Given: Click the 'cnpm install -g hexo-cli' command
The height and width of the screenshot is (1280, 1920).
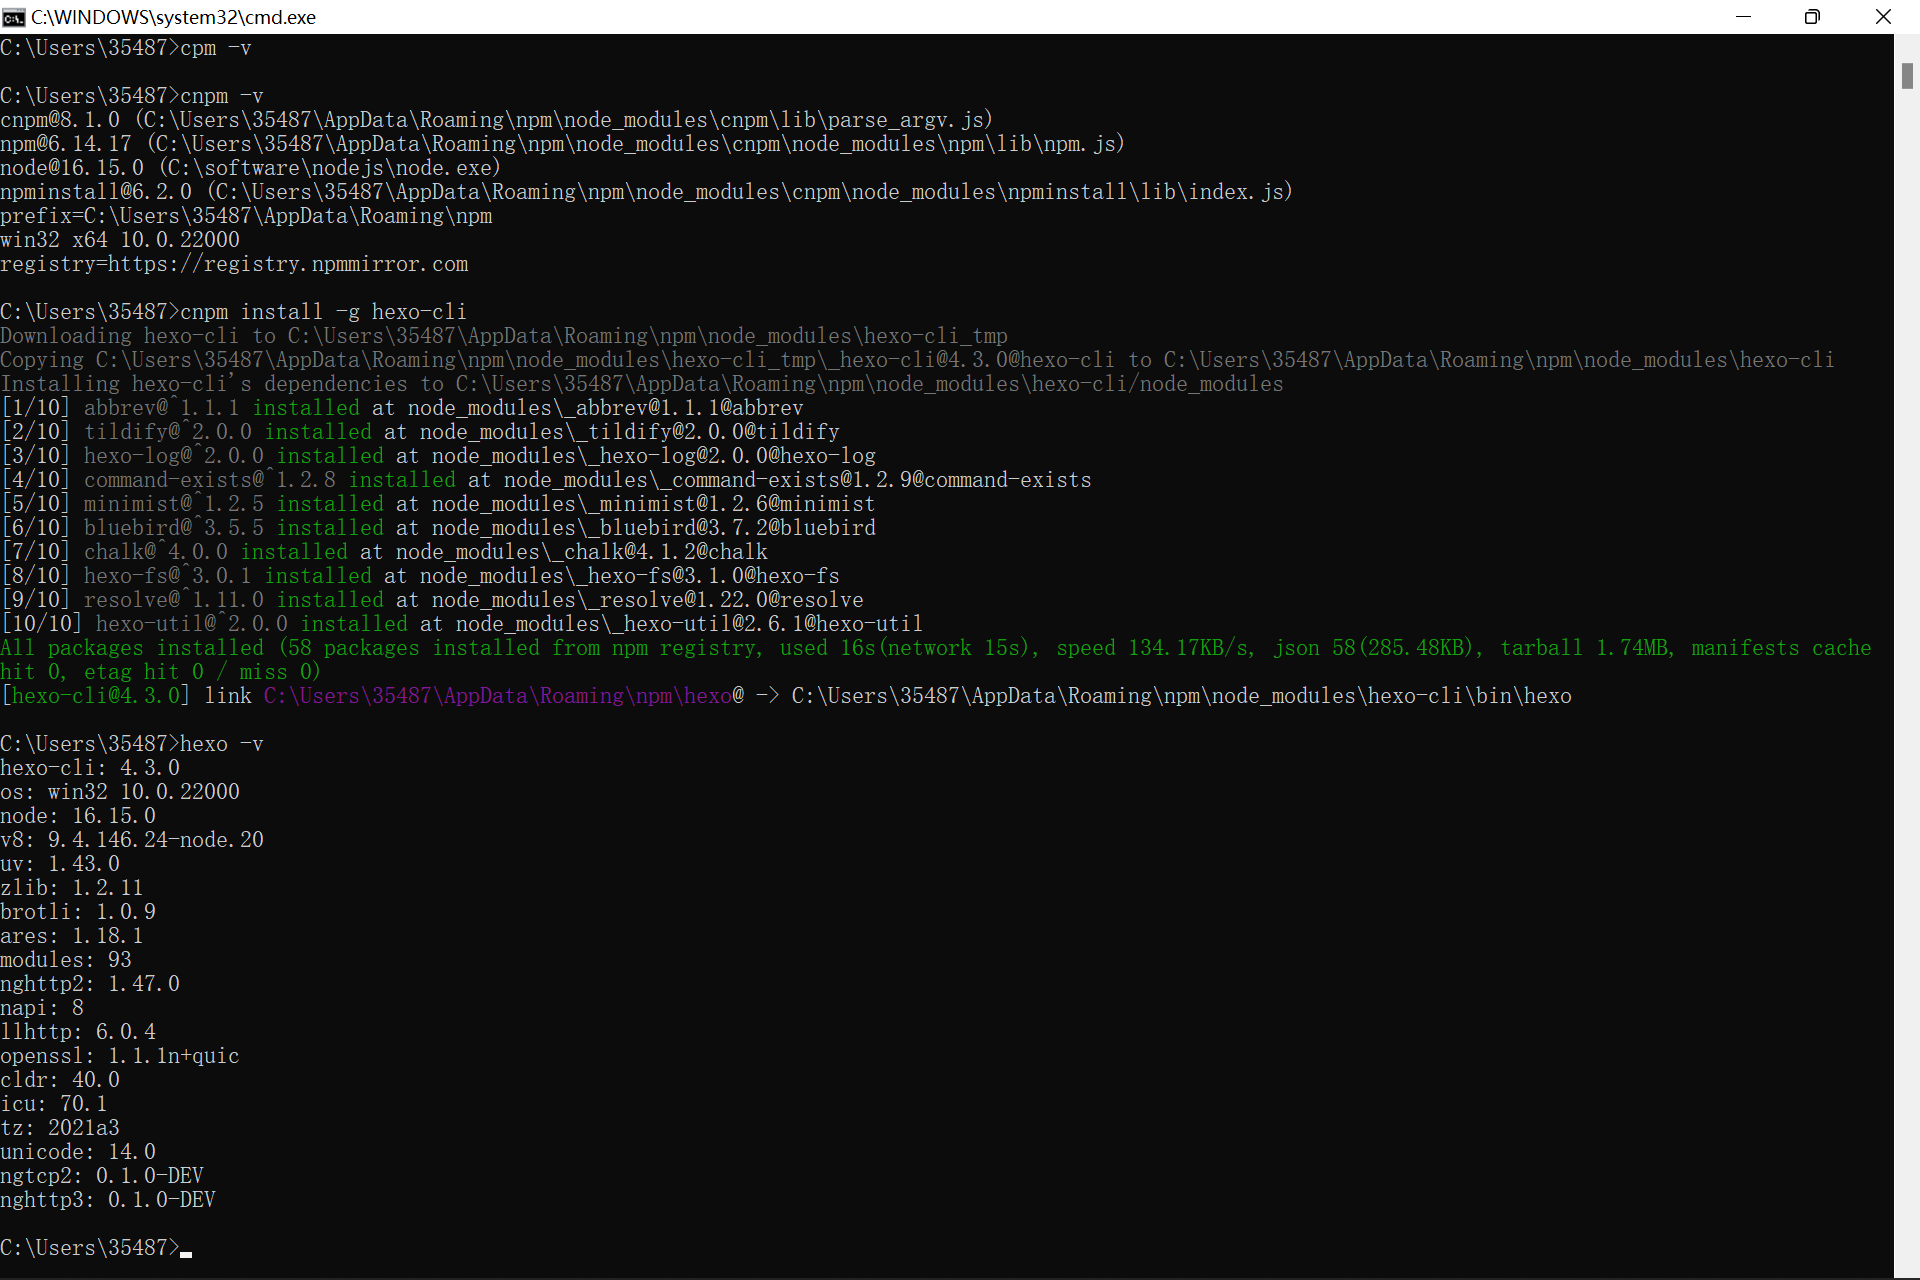Looking at the screenshot, I should pos(323,312).
